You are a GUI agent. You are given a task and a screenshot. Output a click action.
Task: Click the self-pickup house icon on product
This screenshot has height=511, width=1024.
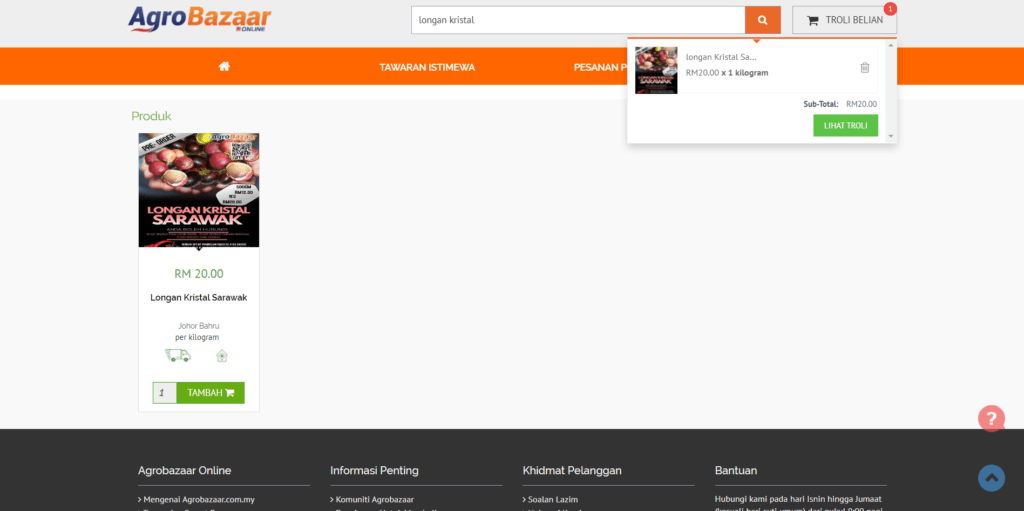(x=222, y=355)
